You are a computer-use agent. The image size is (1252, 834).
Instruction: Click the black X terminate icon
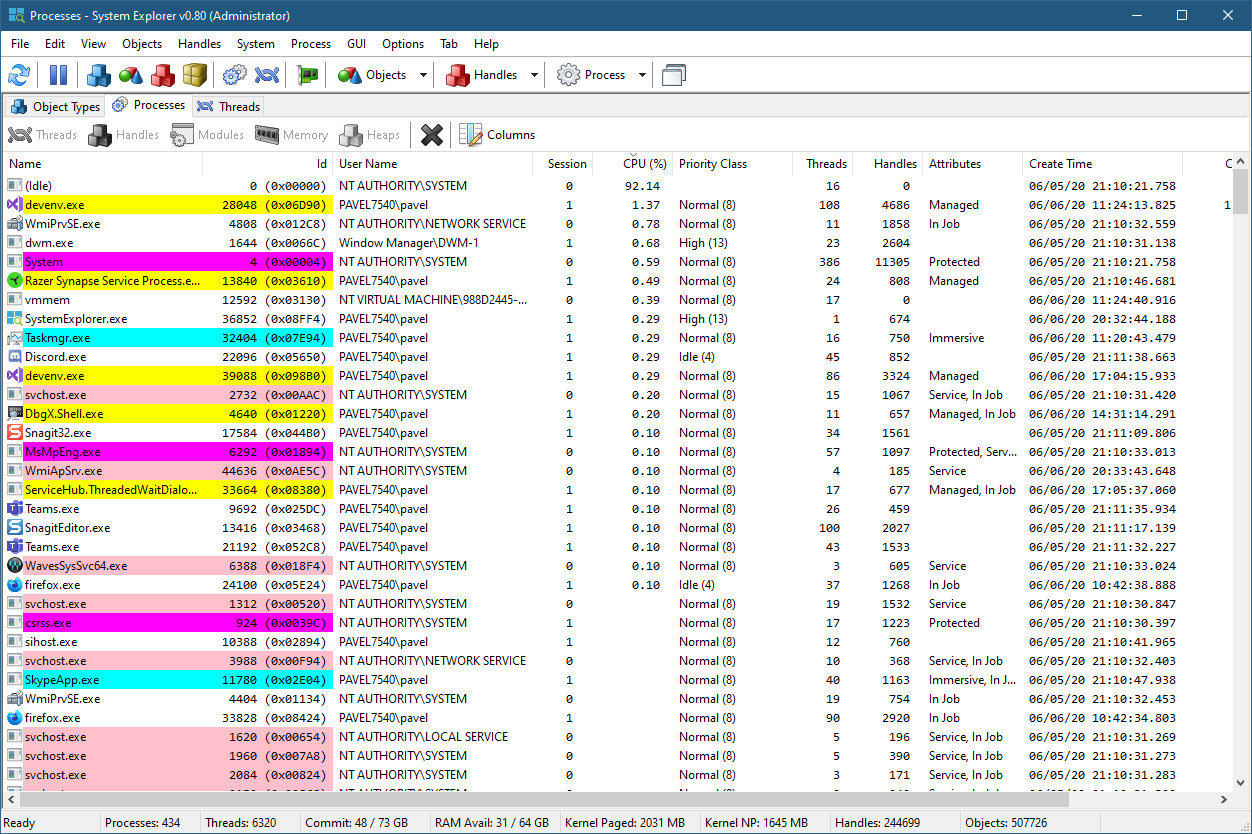pyautogui.click(x=432, y=135)
